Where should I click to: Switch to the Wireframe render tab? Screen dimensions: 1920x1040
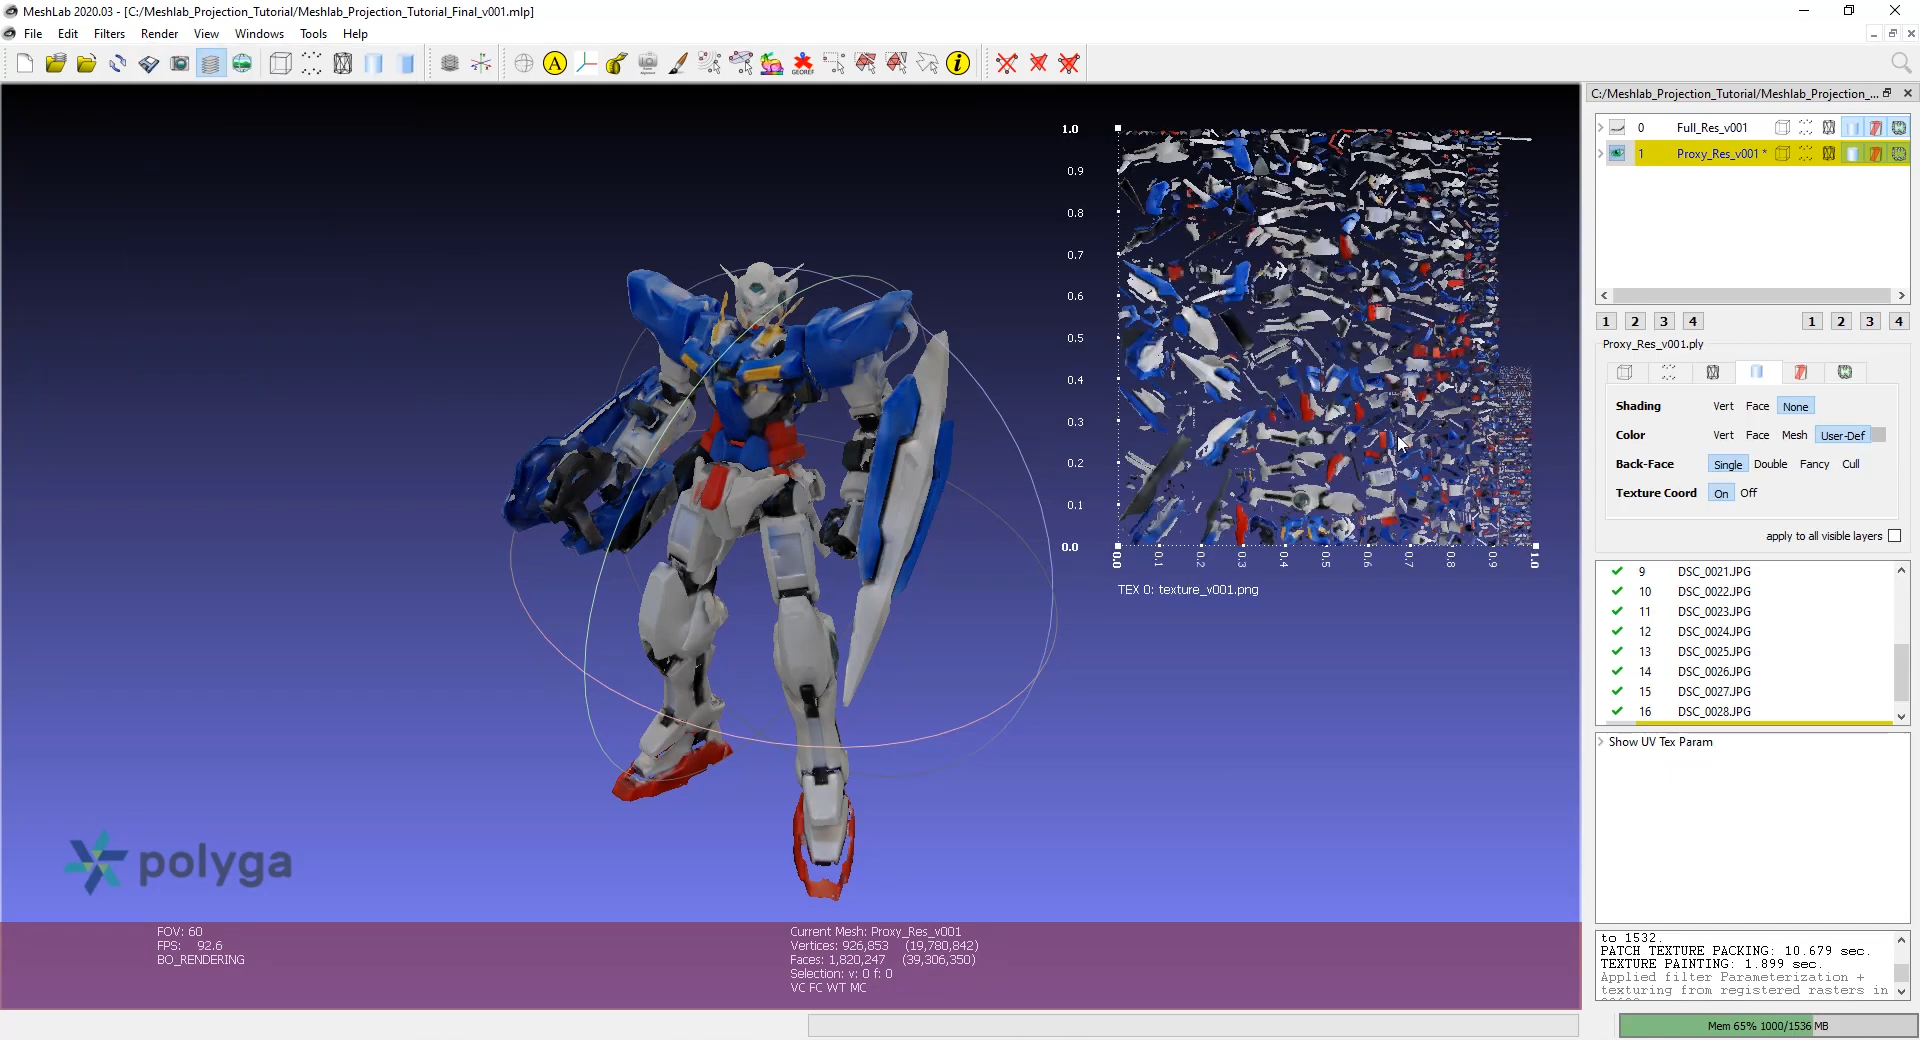point(1713,372)
